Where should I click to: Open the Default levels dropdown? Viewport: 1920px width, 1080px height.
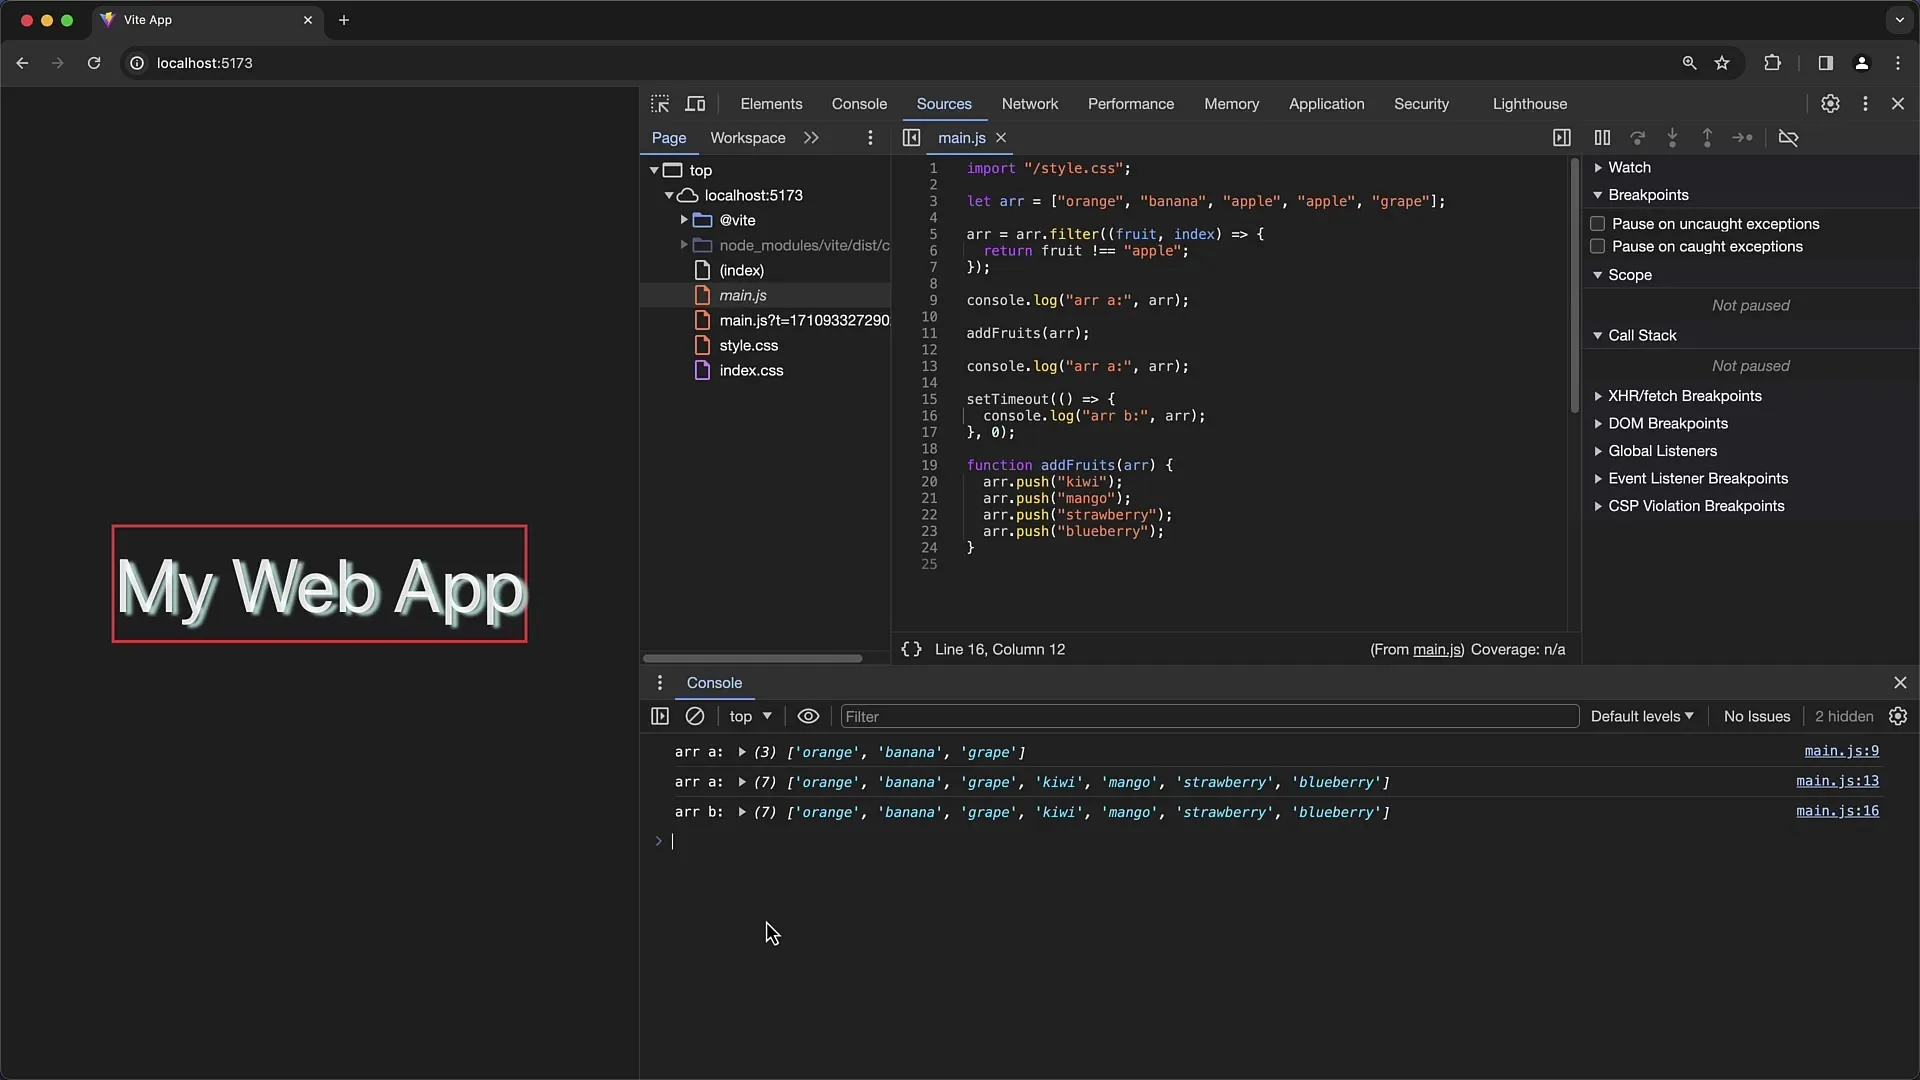coord(1642,716)
